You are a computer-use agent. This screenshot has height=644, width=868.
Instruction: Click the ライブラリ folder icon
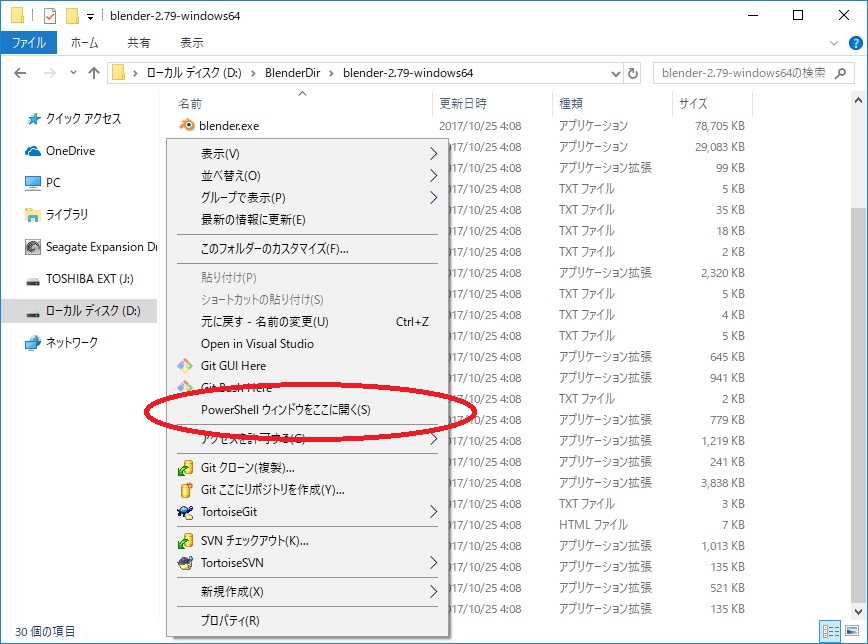[33, 215]
